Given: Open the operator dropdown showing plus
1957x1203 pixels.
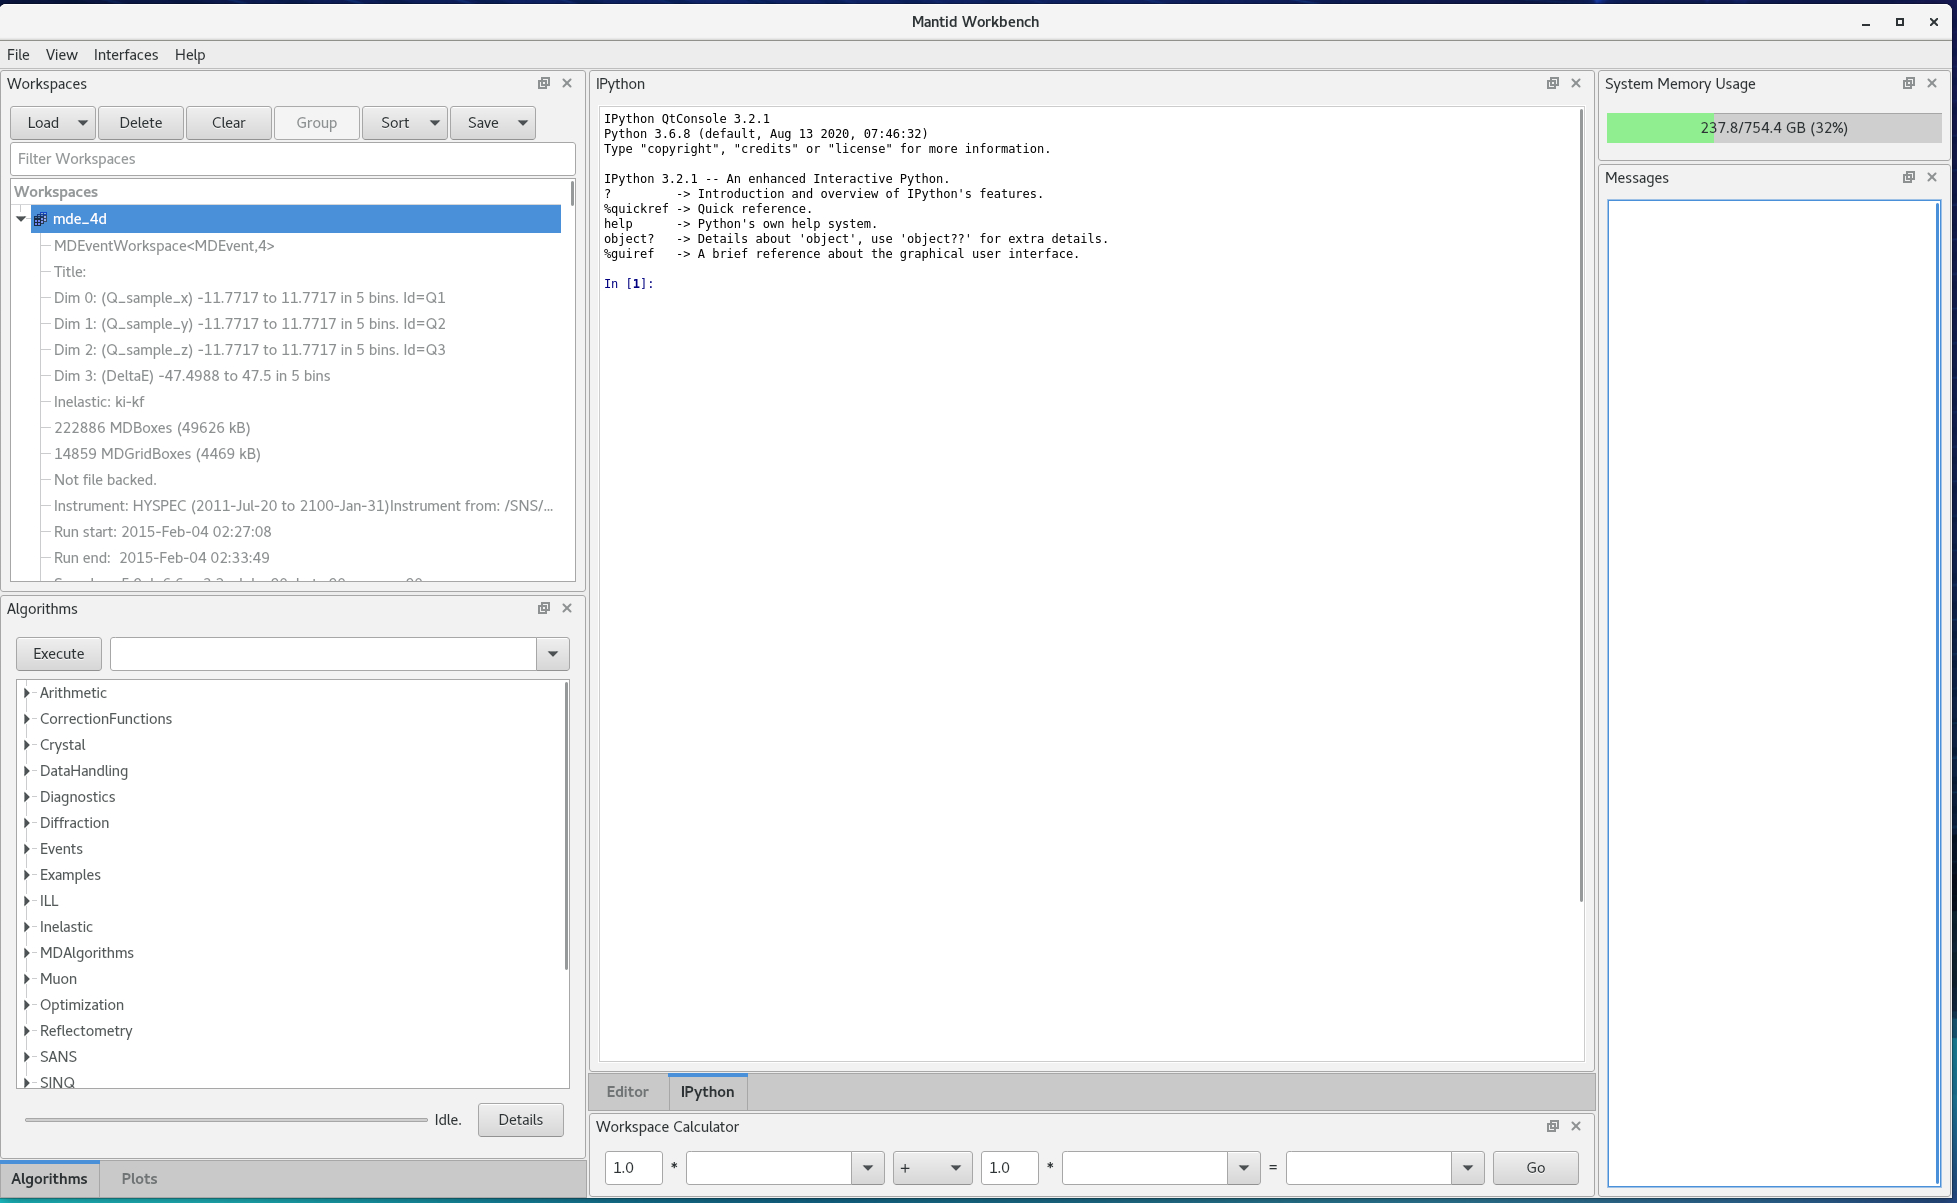Looking at the screenshot, I should point(933,1168).
